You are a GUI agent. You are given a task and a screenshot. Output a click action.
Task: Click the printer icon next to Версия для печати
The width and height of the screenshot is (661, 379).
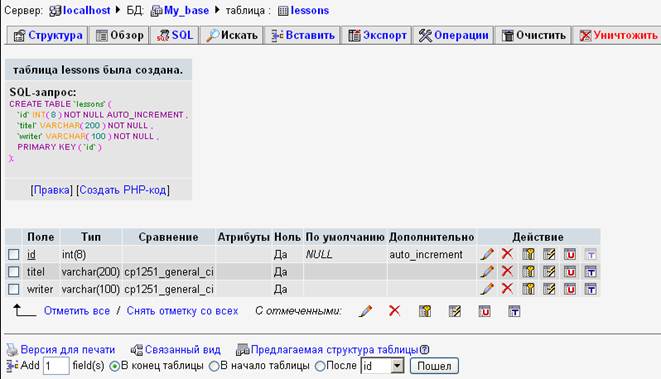[x=12, y=349]
